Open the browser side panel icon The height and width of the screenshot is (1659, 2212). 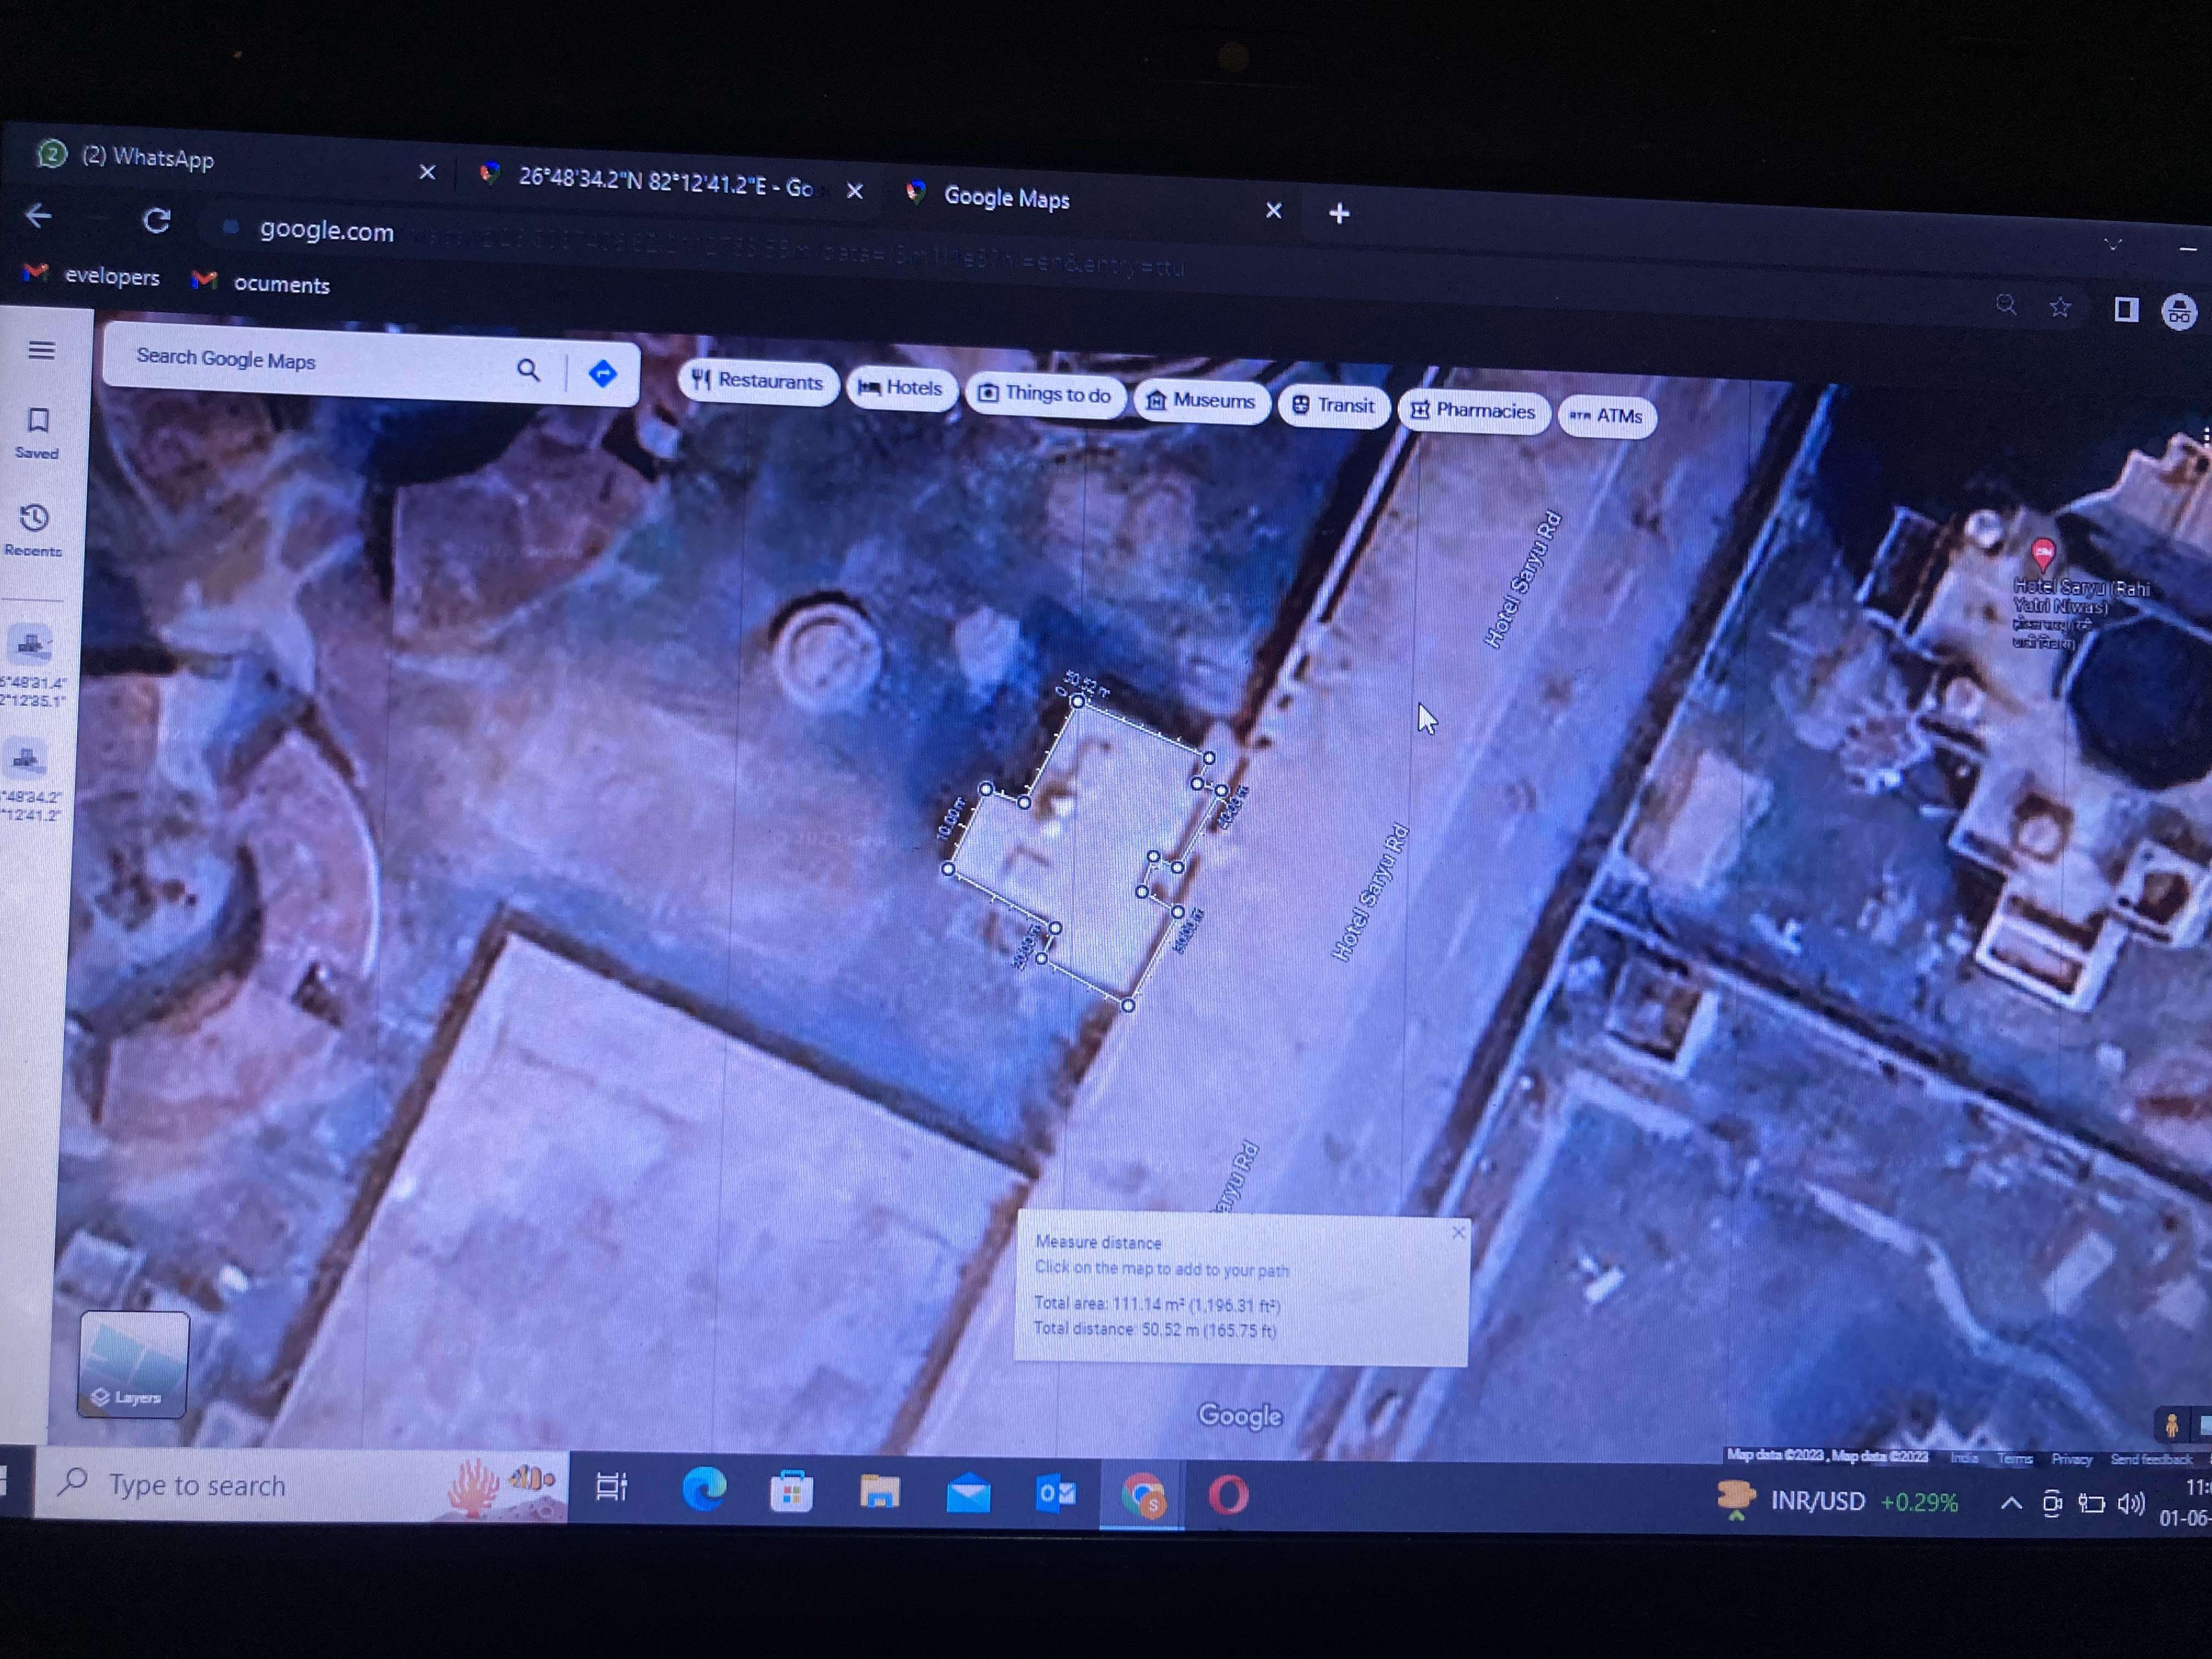click(x=2126, y=310)
